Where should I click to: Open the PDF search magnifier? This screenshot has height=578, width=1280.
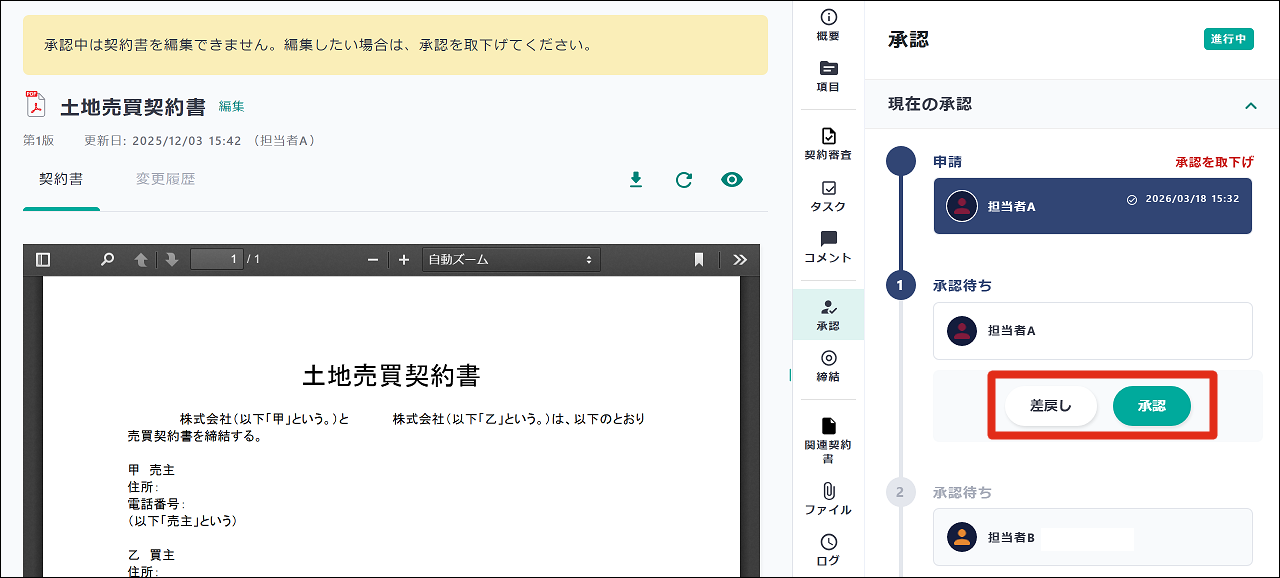coord(107,260)
